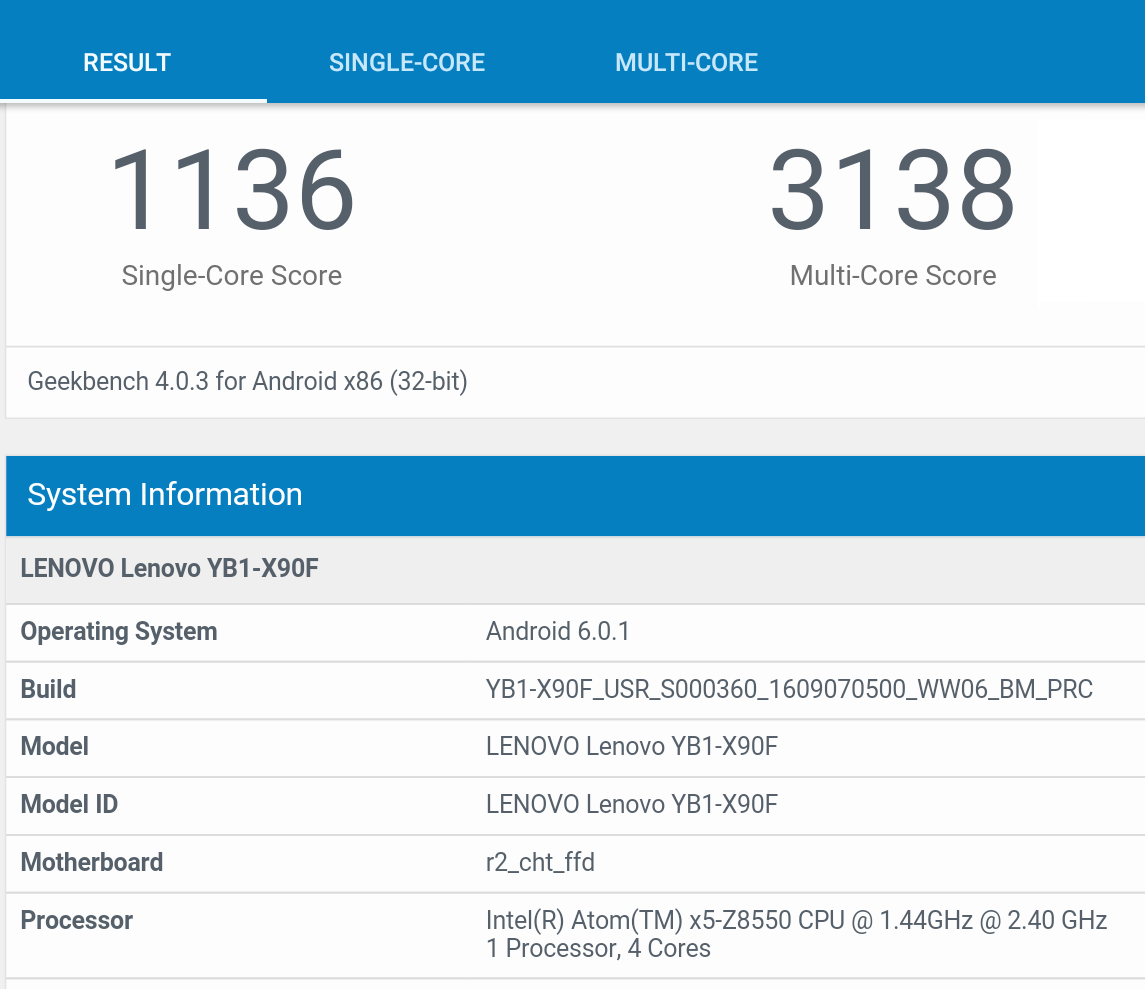Image resolution: width=1145 pixels, height=989 pixels.
Task: Click the Geekbench 4.0.3 version text
Action: tap(248, 381)
